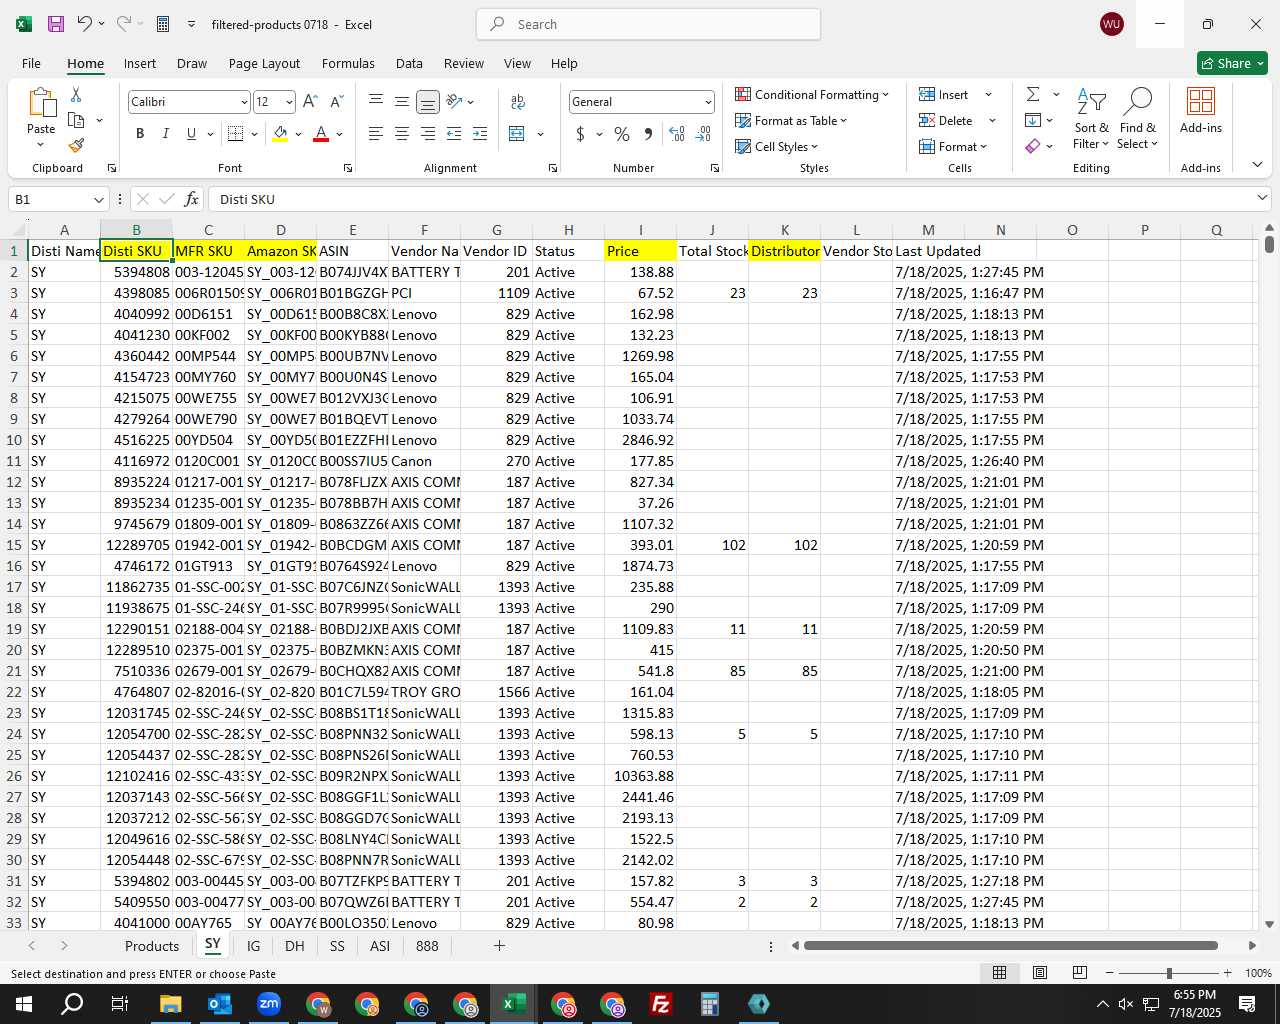Viewport: 1280px width, 1024px height.
Task: Click the Font Color A icon
Action: [x=321, y=133]
